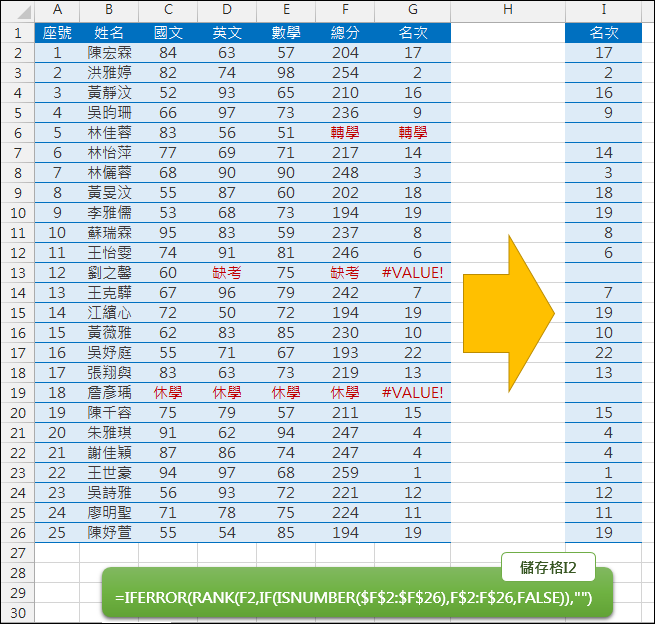This screenshot has height=624, width=655.
Task: Click the 國文 header cell
Action: (x=168, y=33)
